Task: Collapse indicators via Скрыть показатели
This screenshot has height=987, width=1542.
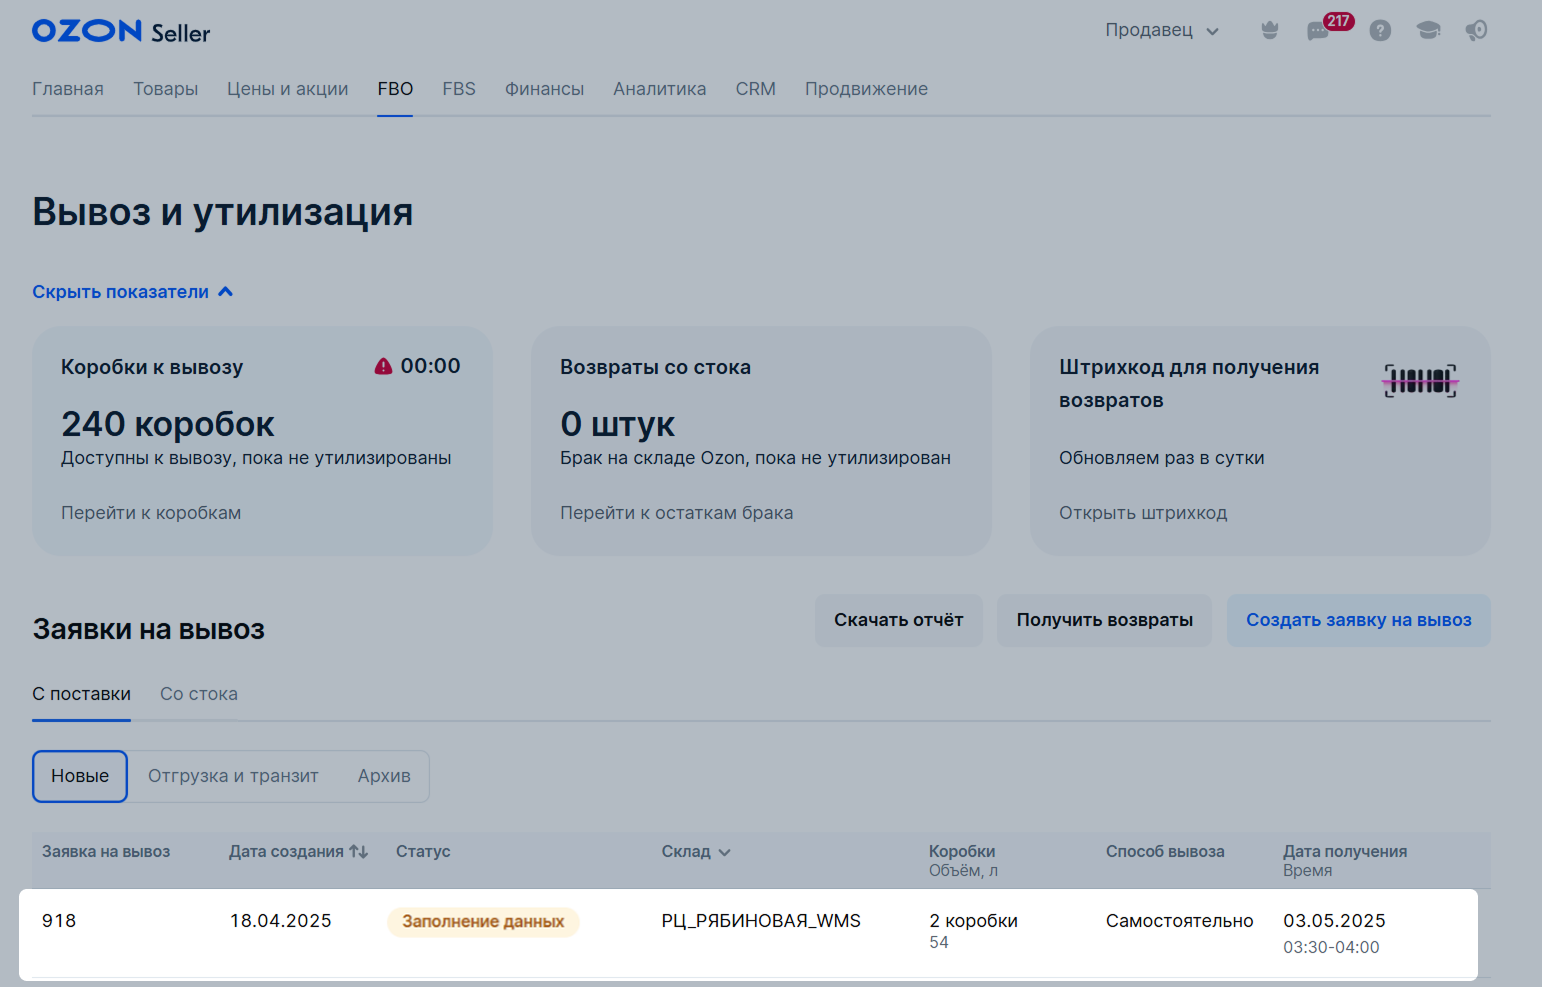Action: [133, 292]
